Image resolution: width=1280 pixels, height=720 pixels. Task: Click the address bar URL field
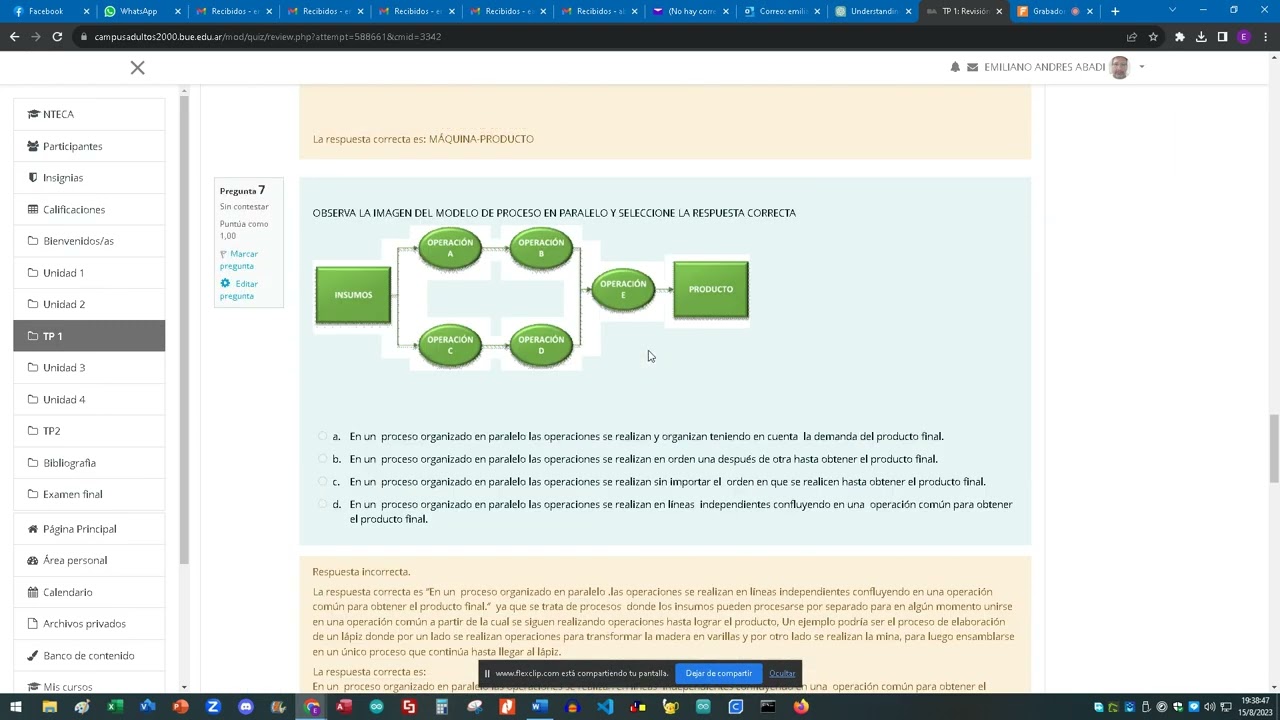tap(600, 37)
